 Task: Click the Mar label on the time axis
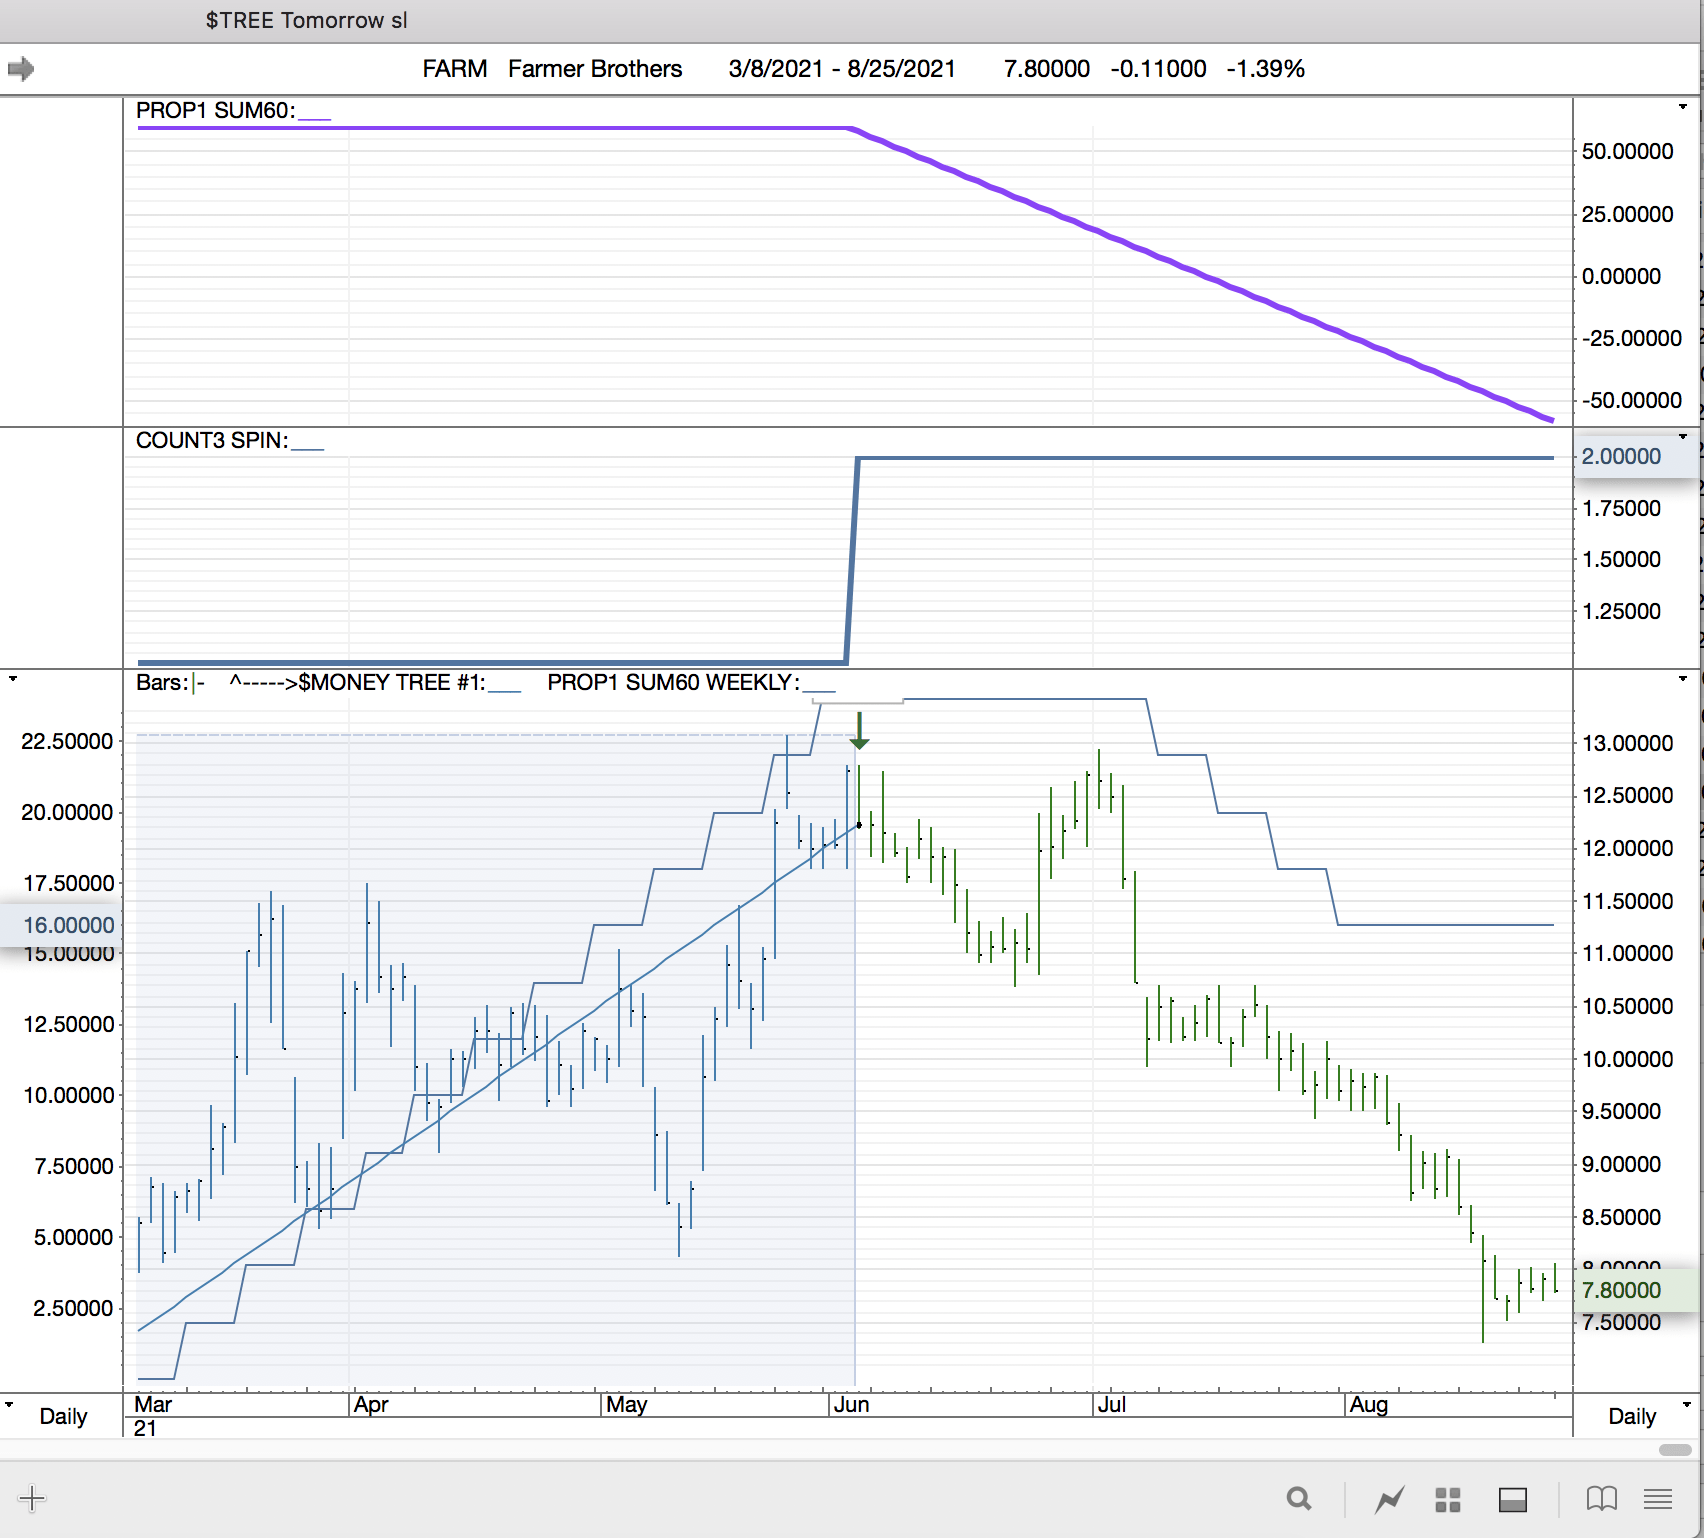coord(154,1404)
